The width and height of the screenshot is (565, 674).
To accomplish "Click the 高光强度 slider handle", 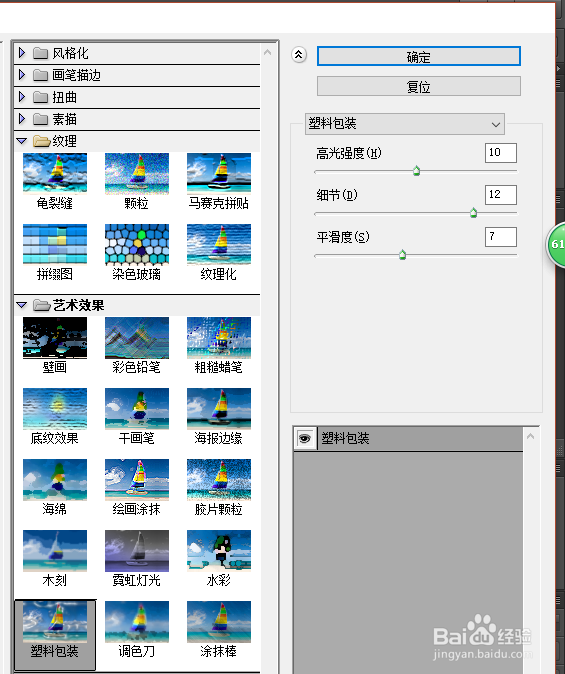I will tap(416, 171).
